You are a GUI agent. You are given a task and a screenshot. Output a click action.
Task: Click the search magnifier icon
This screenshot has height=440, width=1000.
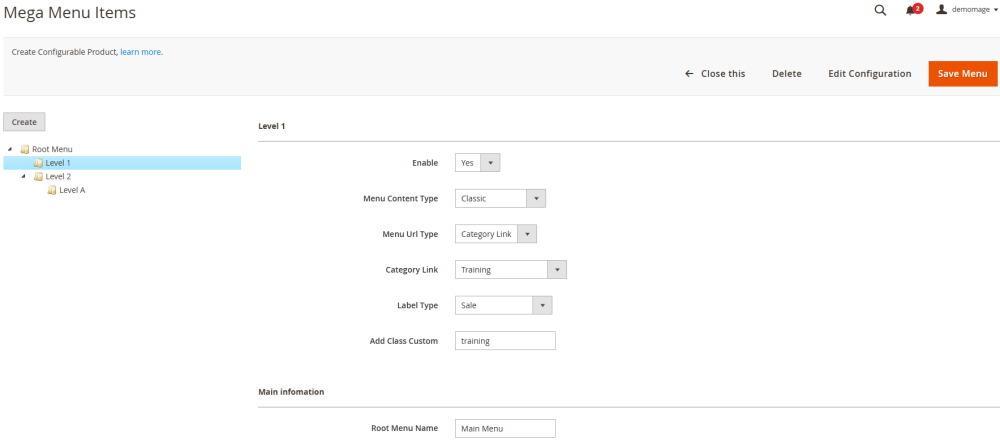click(880, 10)
